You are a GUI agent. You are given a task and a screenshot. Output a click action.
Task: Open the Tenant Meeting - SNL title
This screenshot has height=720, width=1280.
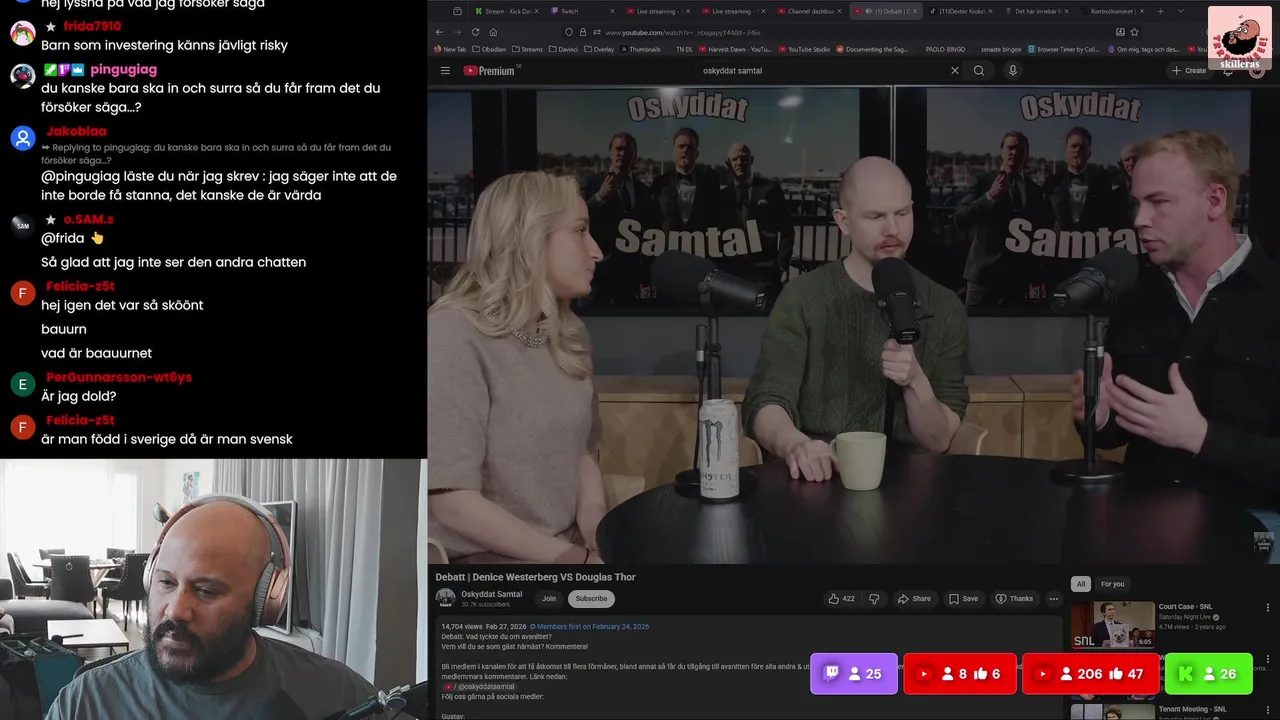click(x=1192, y=709)
